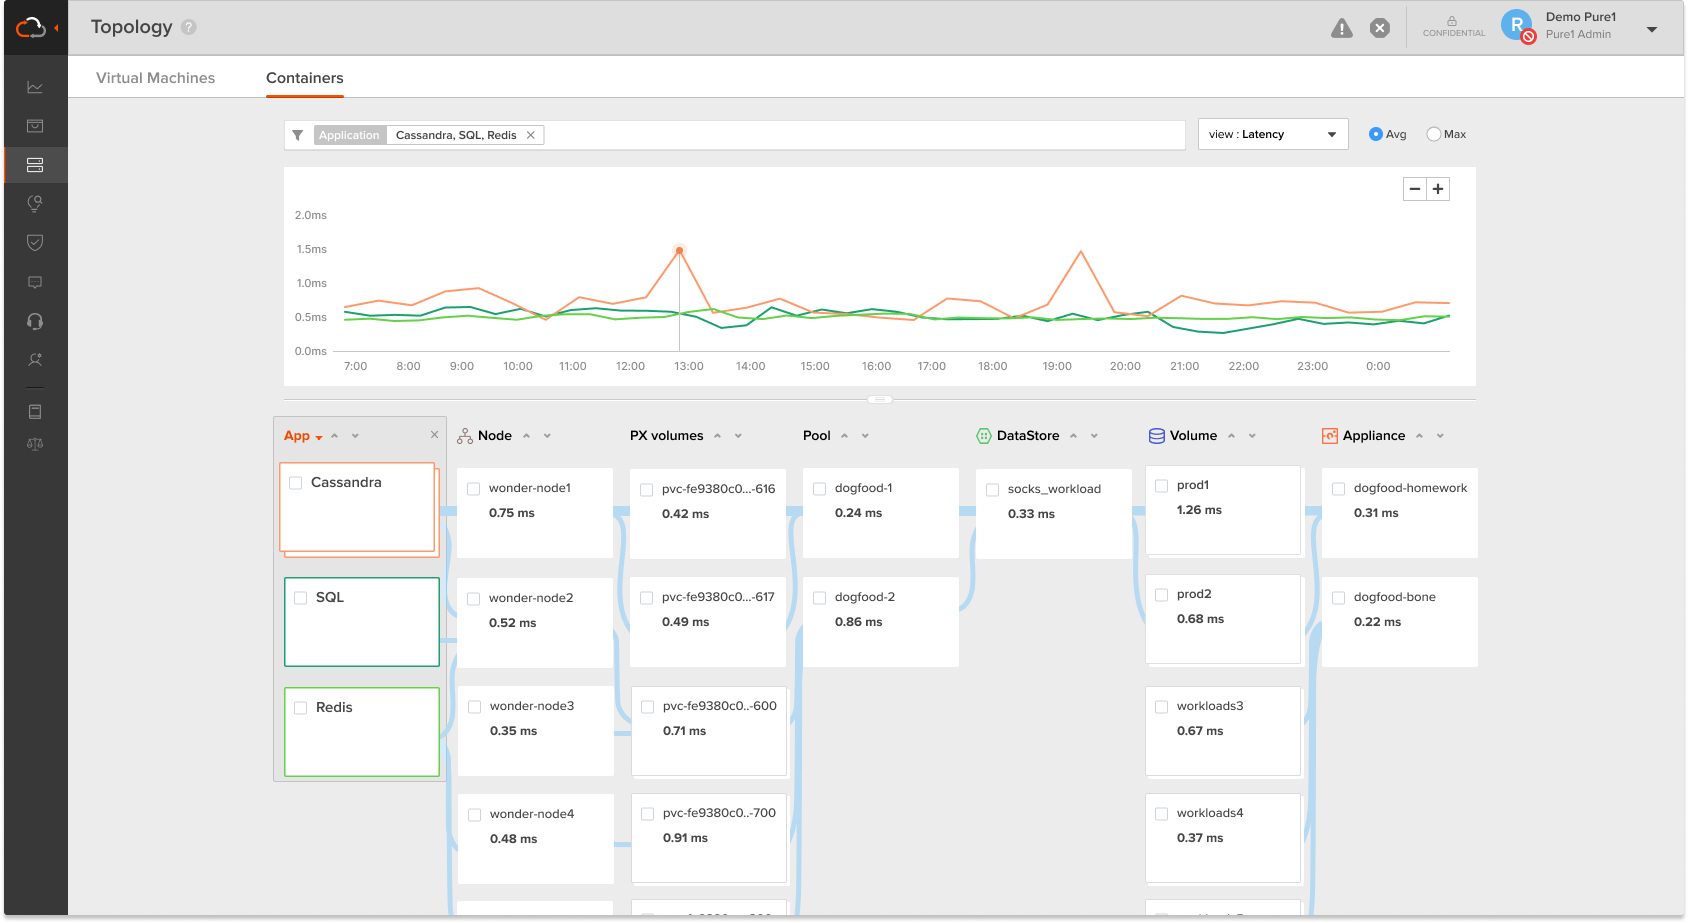1688x923 pixels.
Task: Remove the Cassandra, SQL, Redis filter tag
Action: [x=531, y=135]
